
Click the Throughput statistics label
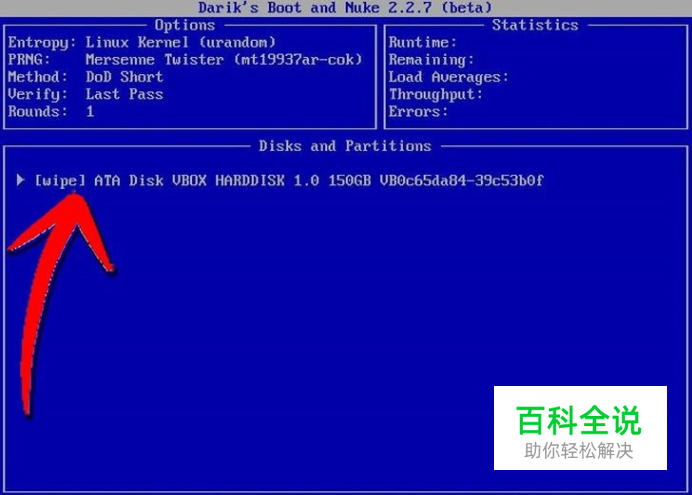pos(436,94)
